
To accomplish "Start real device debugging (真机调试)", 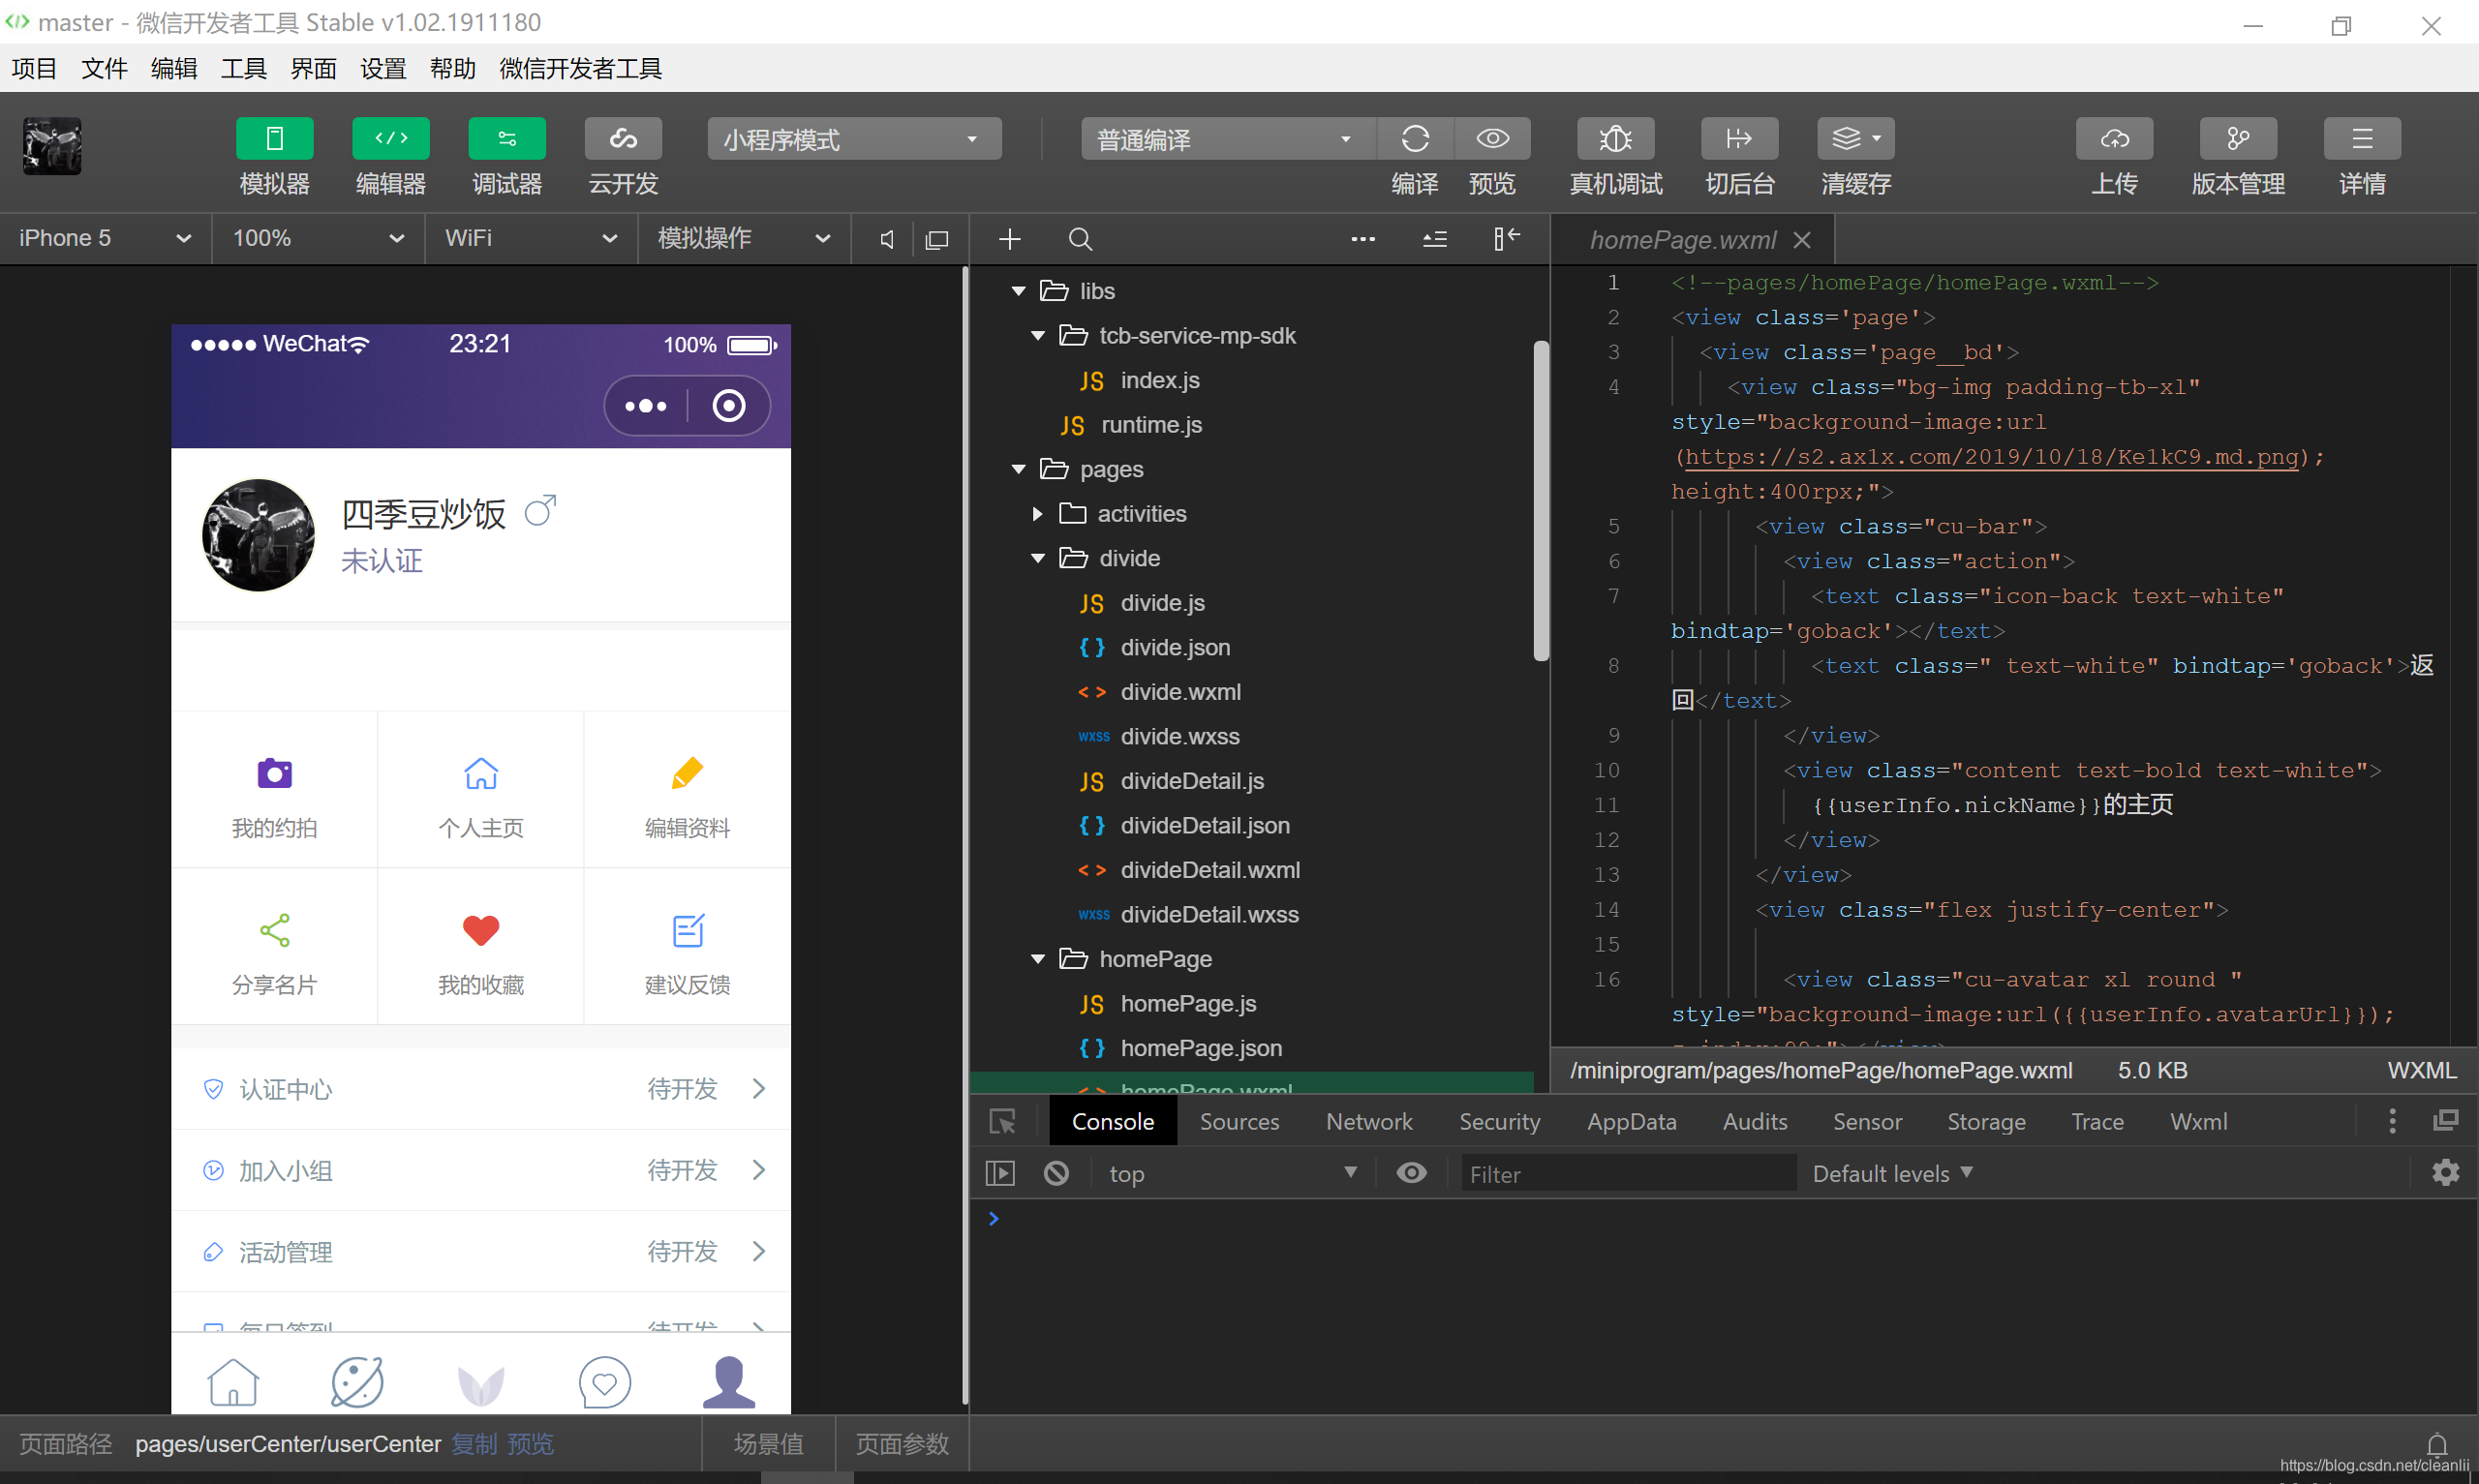I will click(1616, 138).
